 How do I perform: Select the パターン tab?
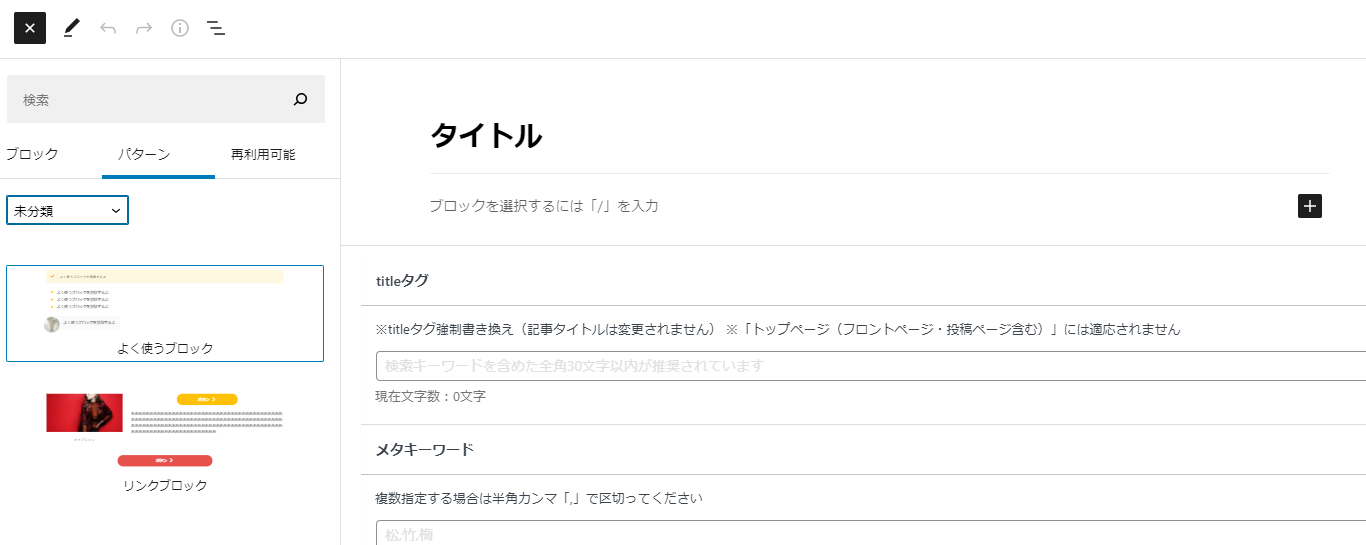pos(144,154)
